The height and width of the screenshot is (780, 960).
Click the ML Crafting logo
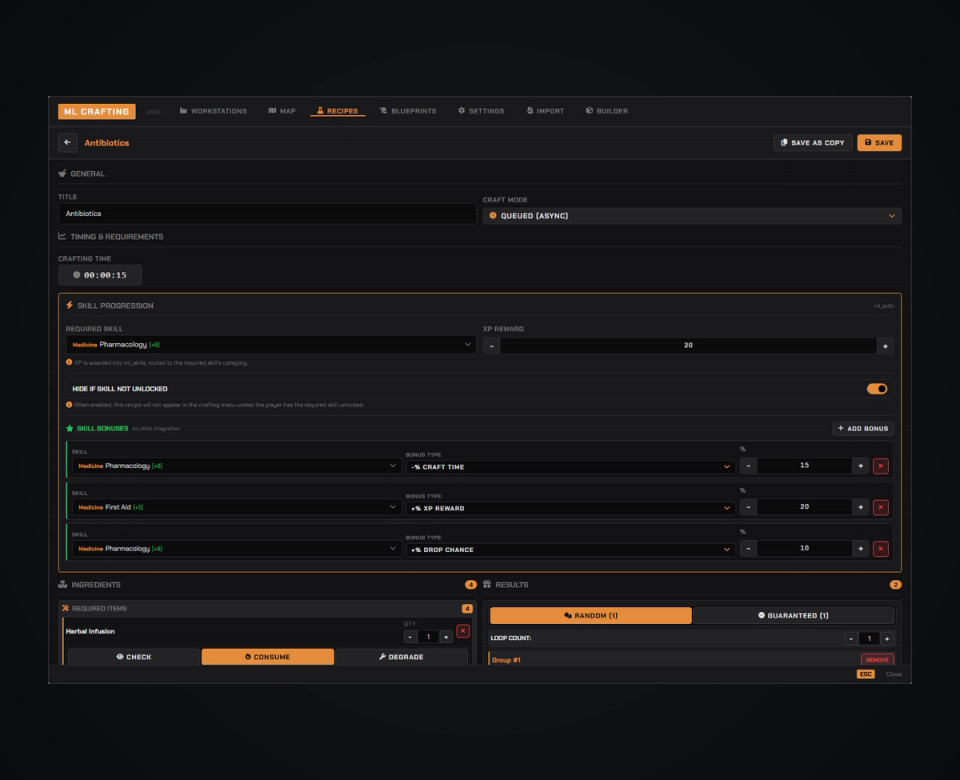[x=97, y=111]
